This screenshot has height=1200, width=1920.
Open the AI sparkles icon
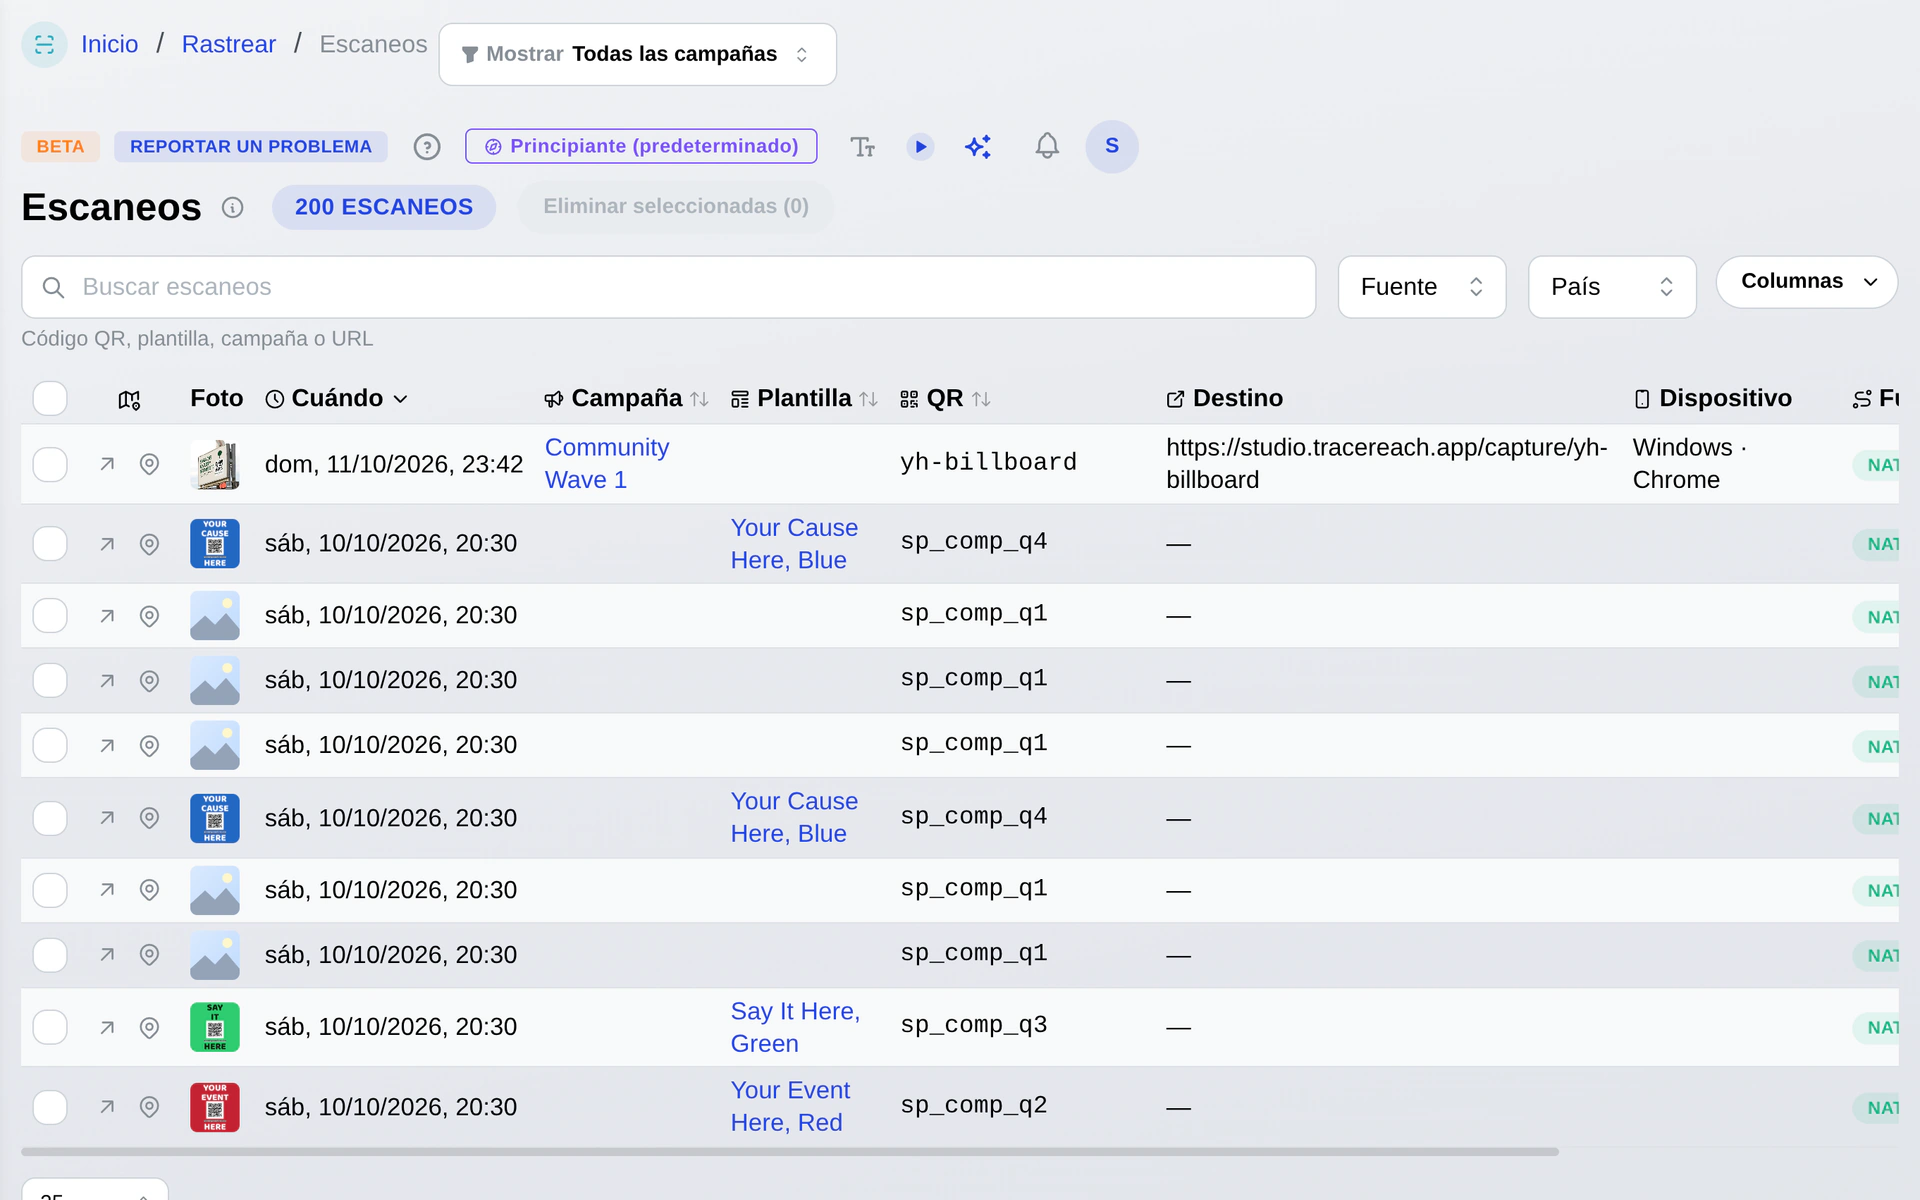978,147
